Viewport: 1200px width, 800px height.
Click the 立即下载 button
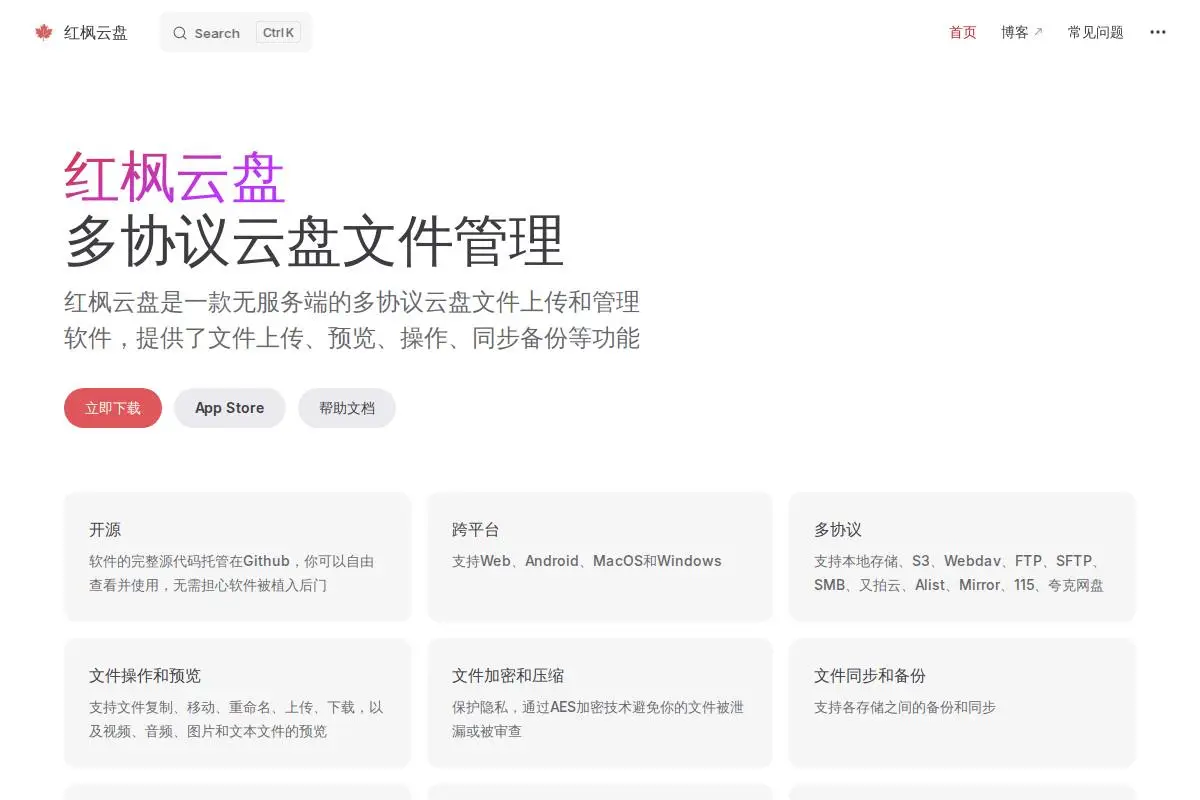pyautogui.click(x=113, y=408)
